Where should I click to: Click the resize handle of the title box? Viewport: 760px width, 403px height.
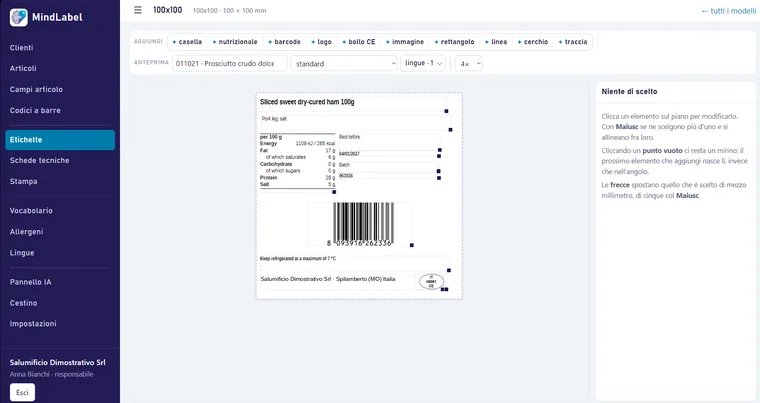coord(446,111)
